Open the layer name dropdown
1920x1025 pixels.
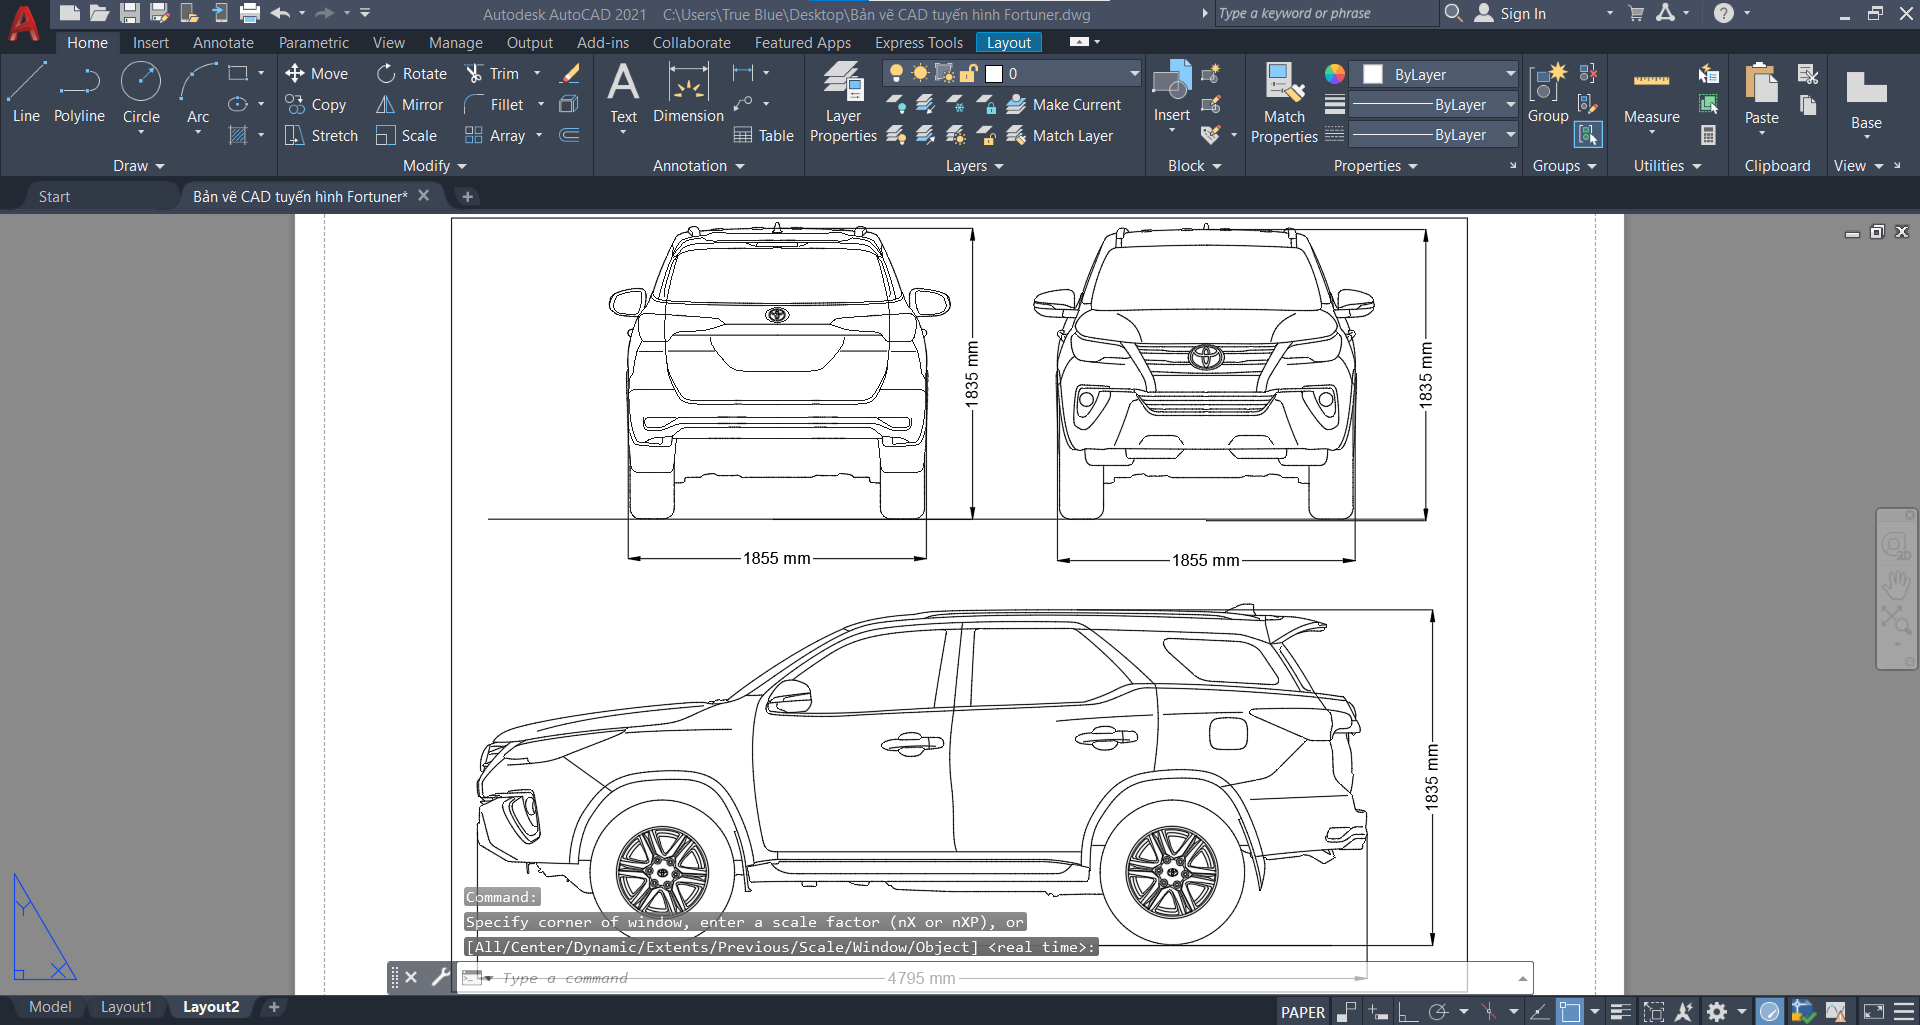[1134, 73]
